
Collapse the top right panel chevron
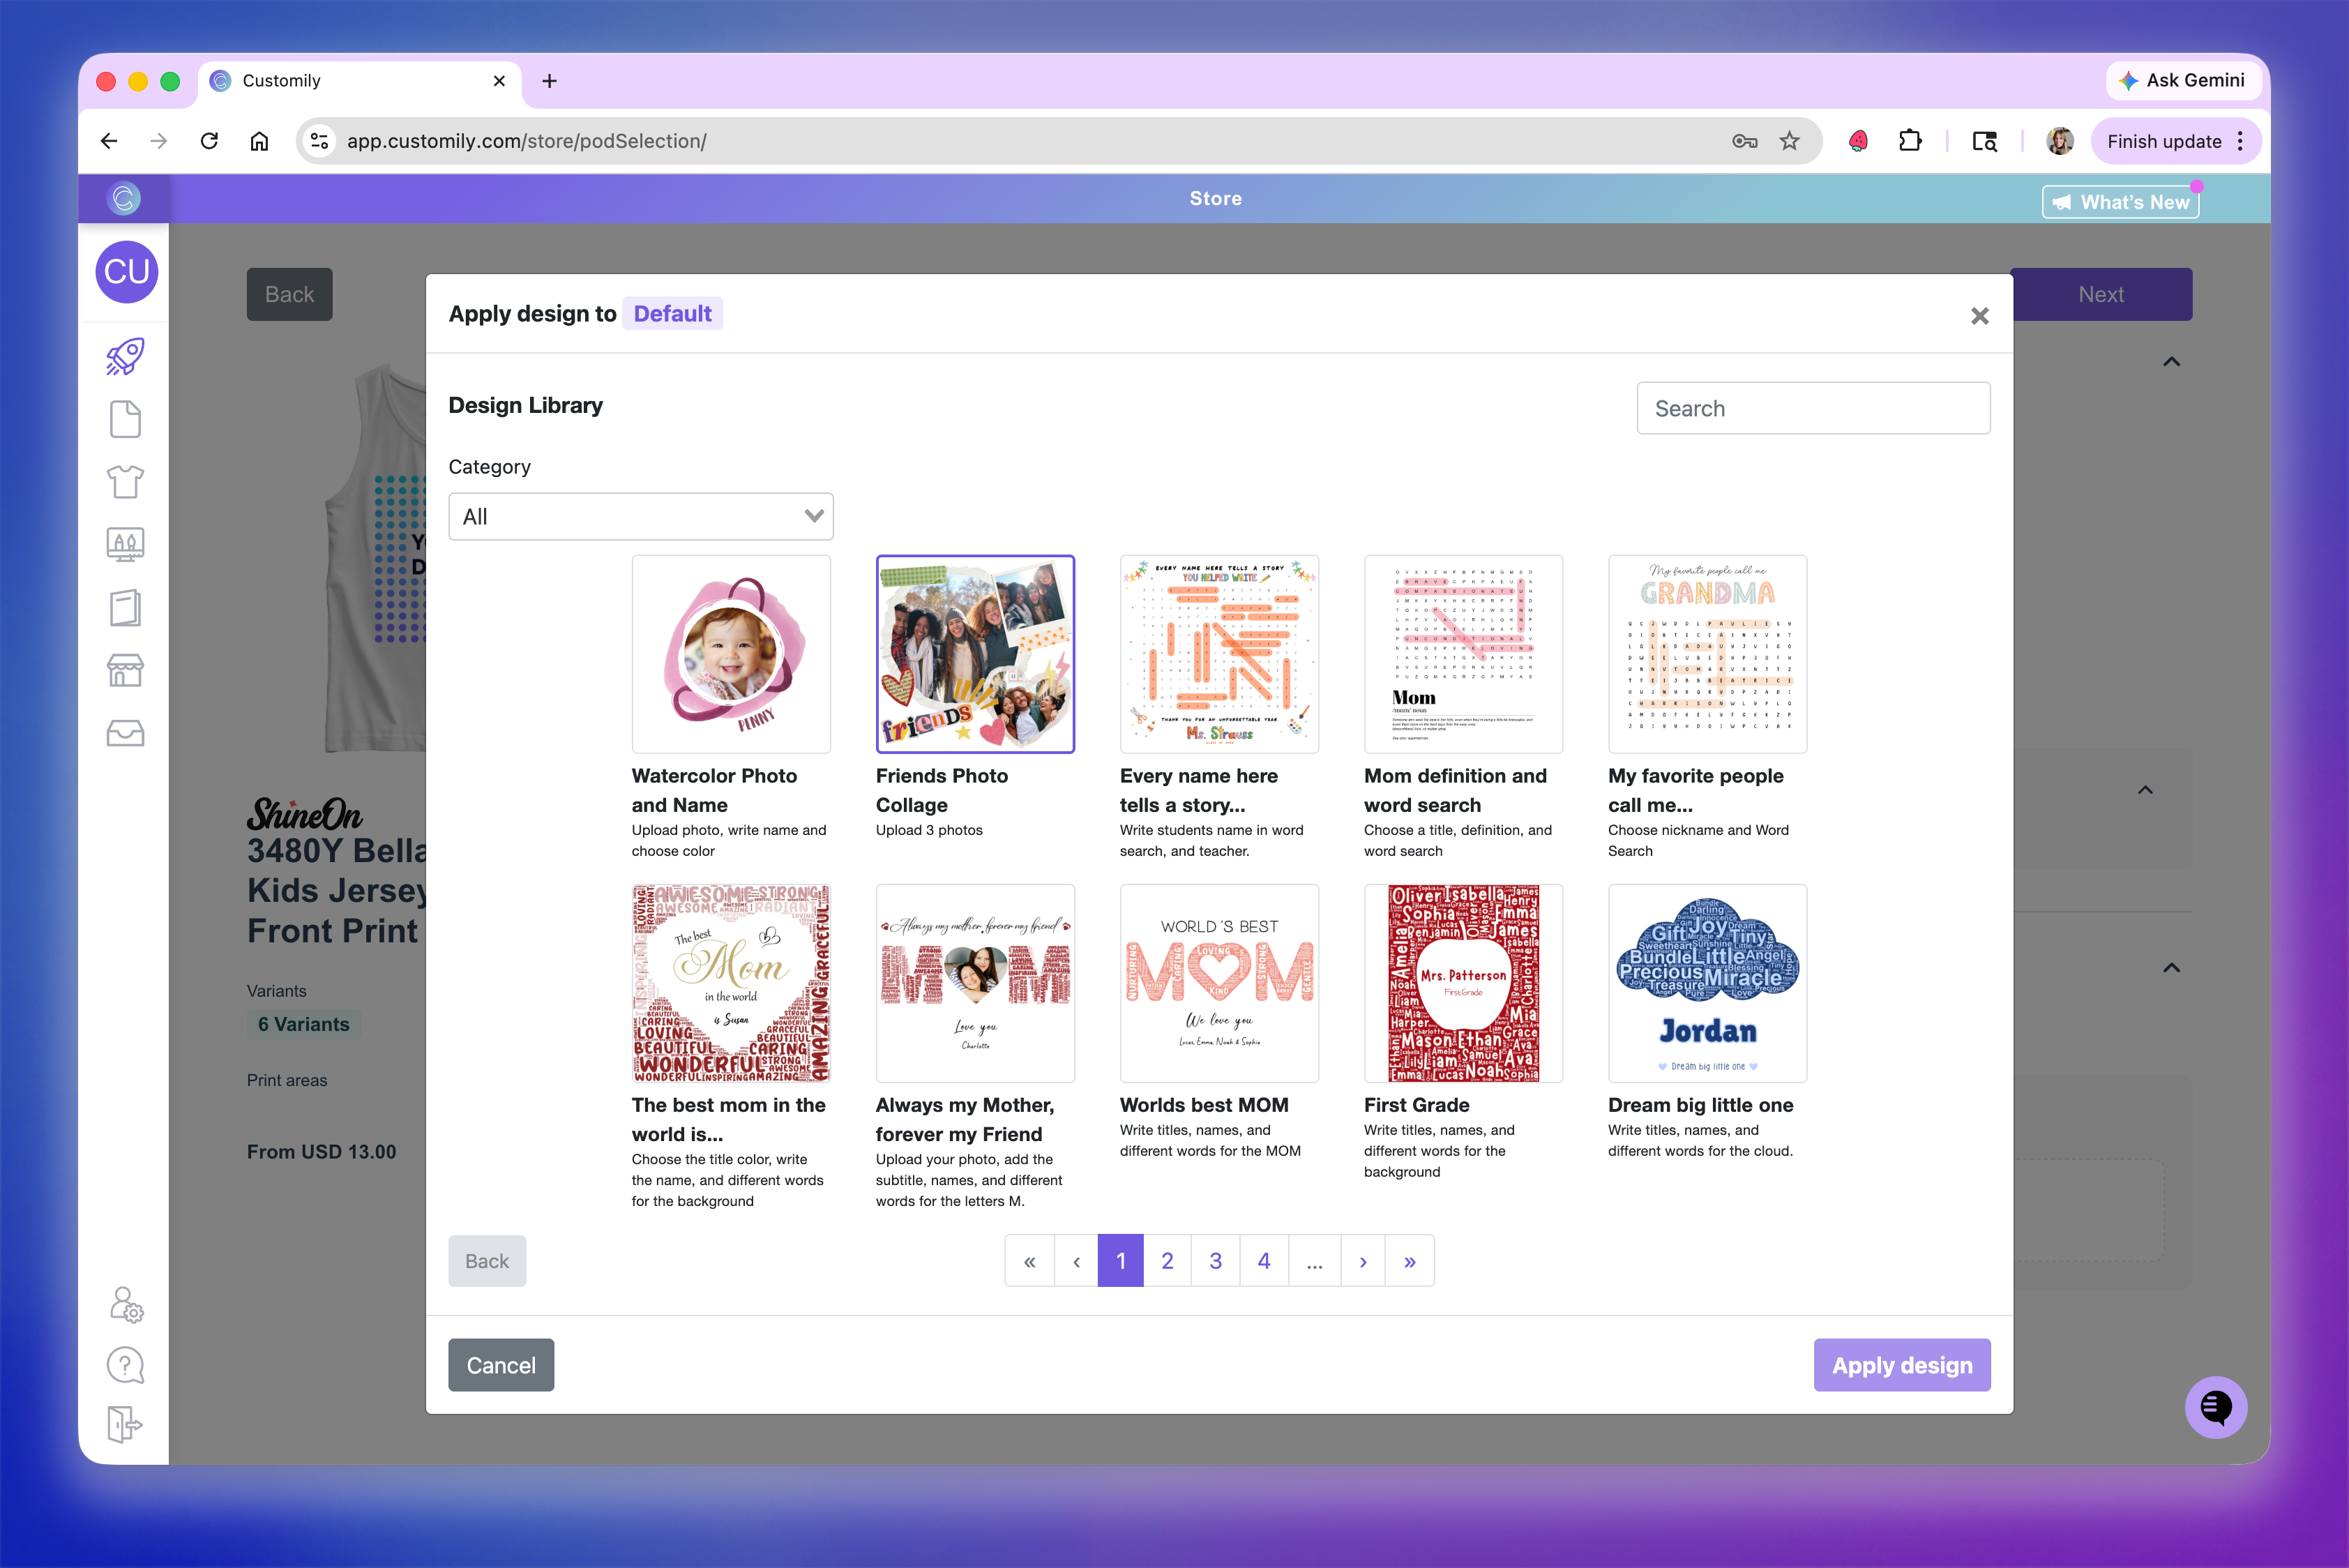(2171, 362)
